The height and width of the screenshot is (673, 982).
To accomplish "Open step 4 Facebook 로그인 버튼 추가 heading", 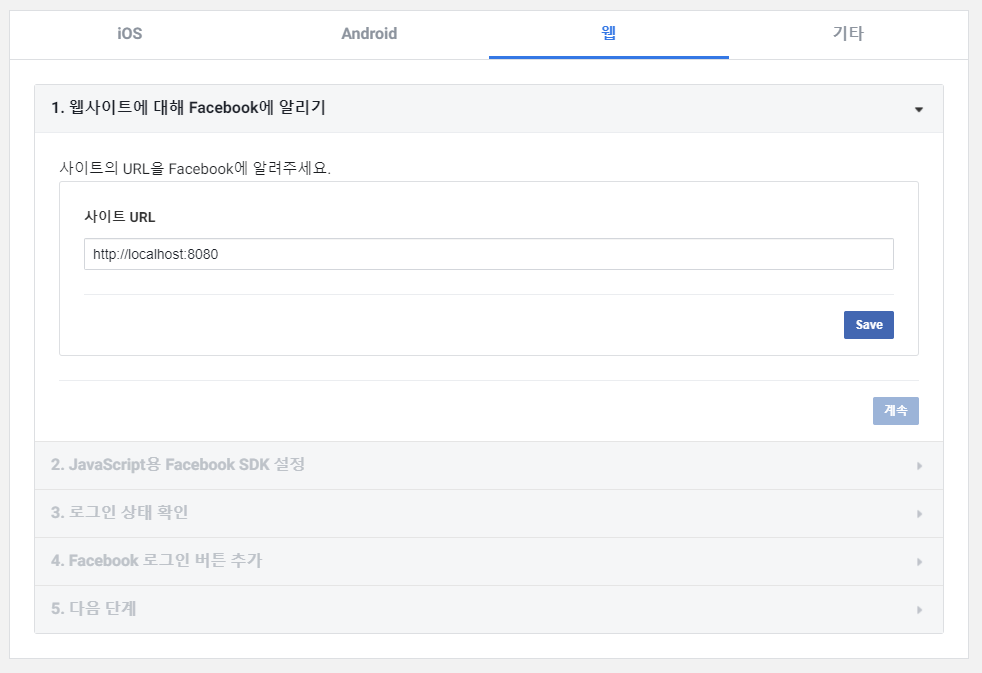I will (x=157, y=560).
